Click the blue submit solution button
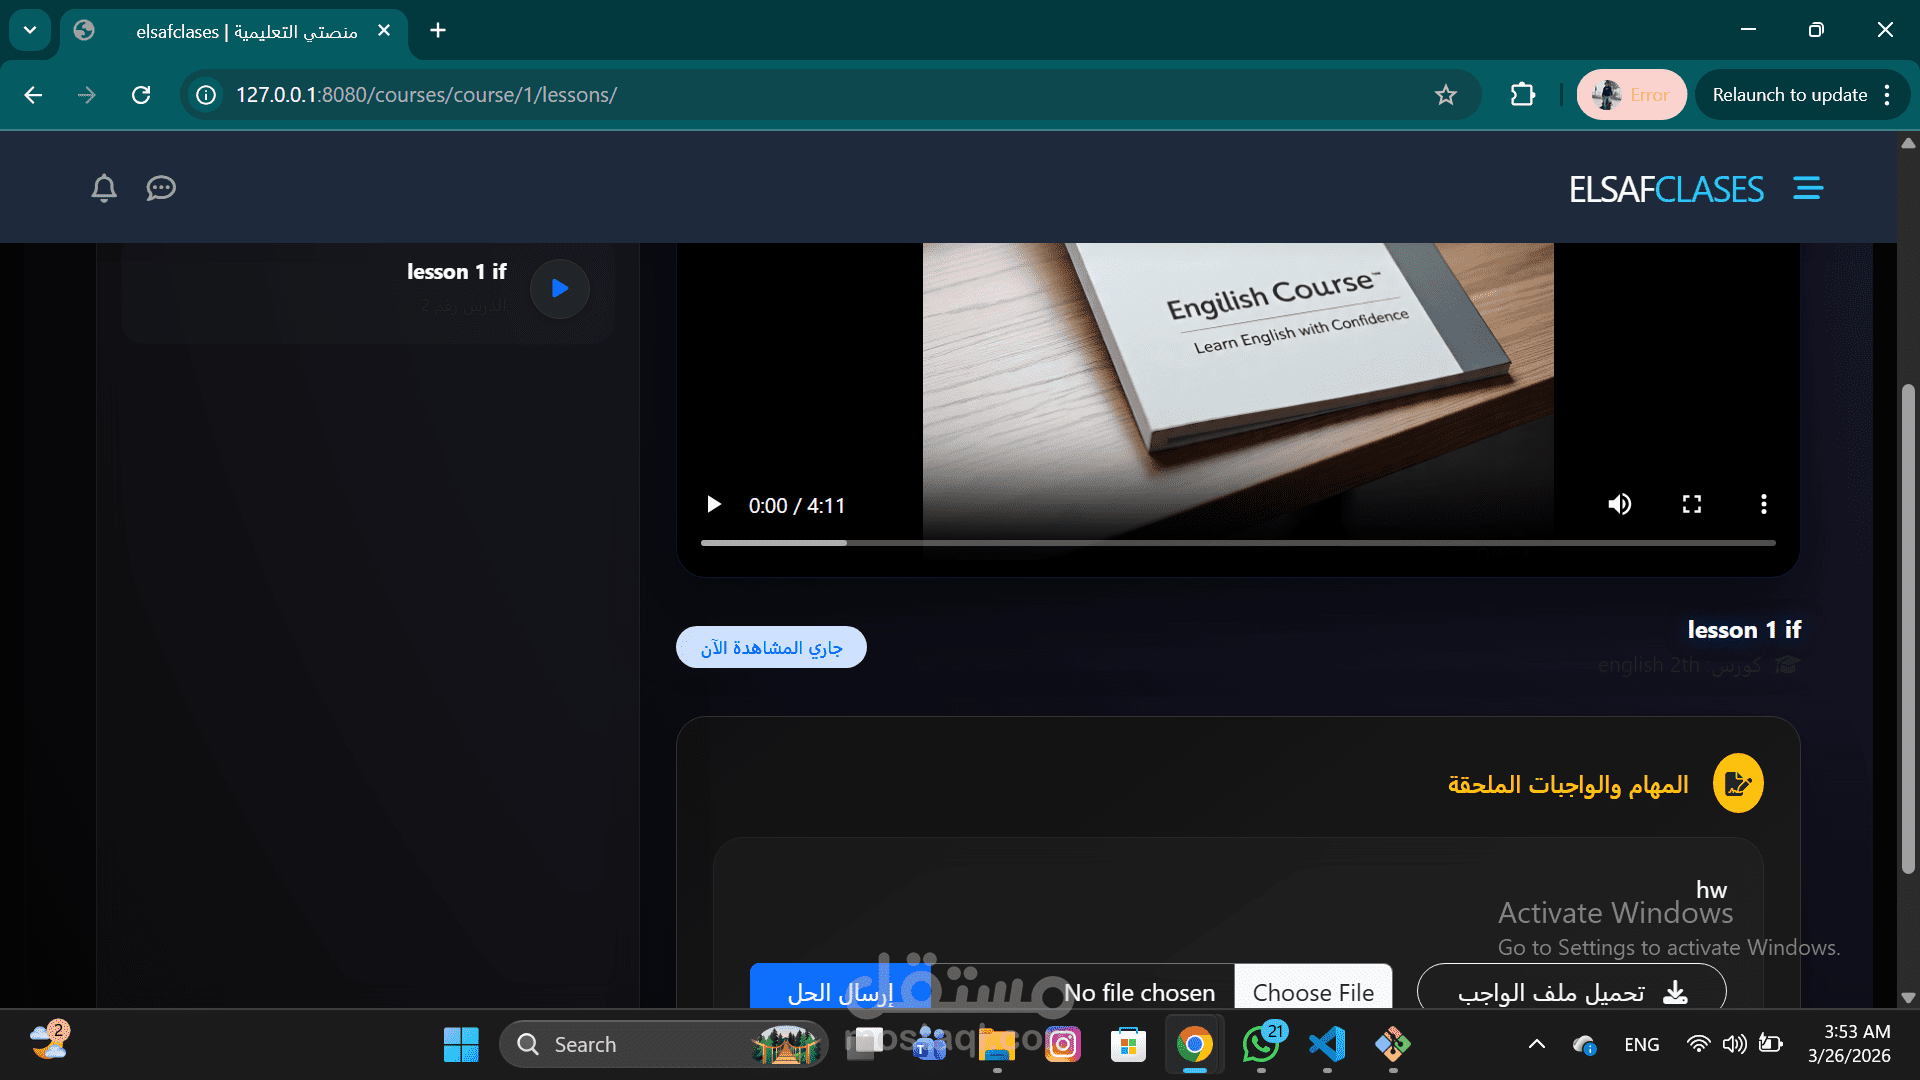Screen dimensions: 1920x1080 [x=840, y=991]
